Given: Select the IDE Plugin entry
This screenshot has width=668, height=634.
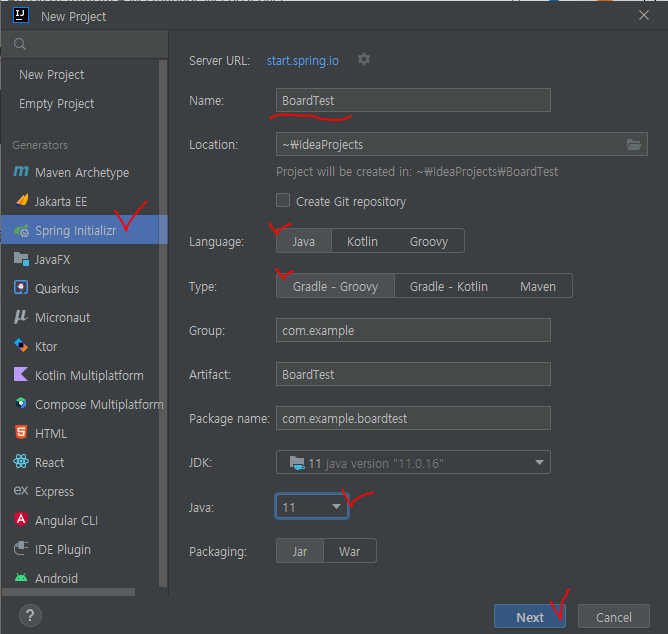Looking at the screenshot, I should pyautogui.click(x=80, y=549).
